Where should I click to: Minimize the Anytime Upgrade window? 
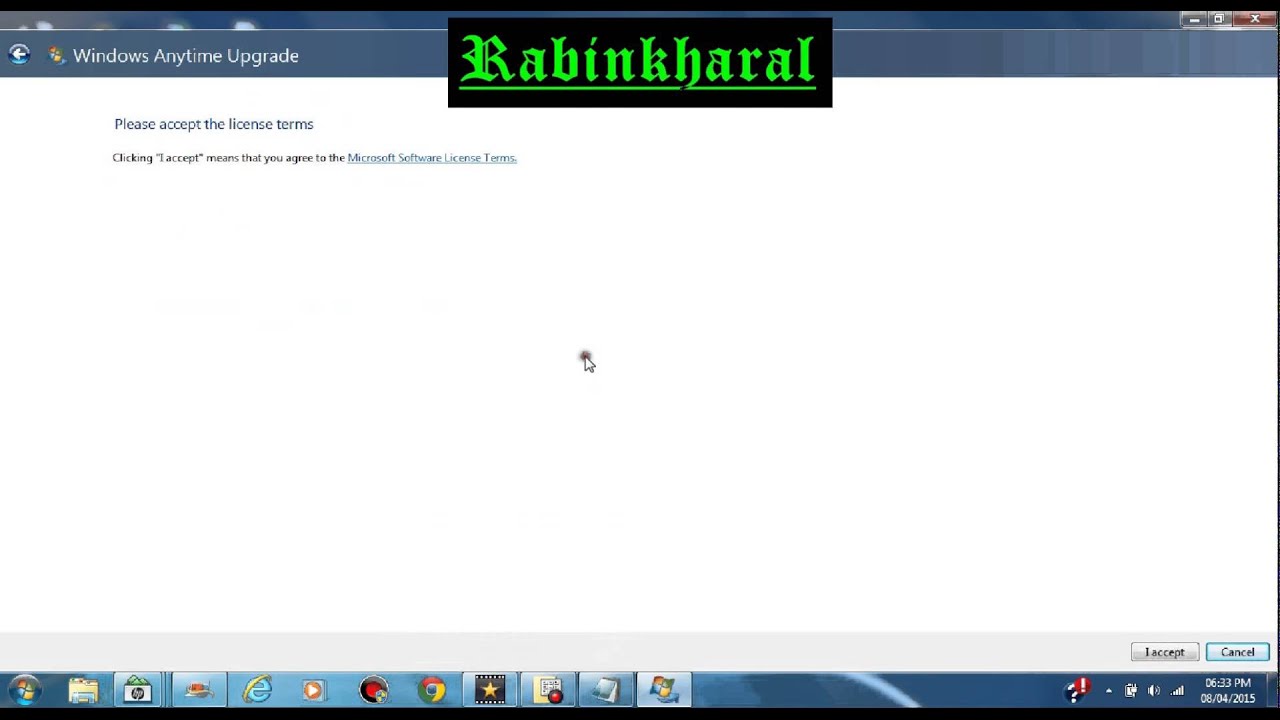click(1193, 19)
